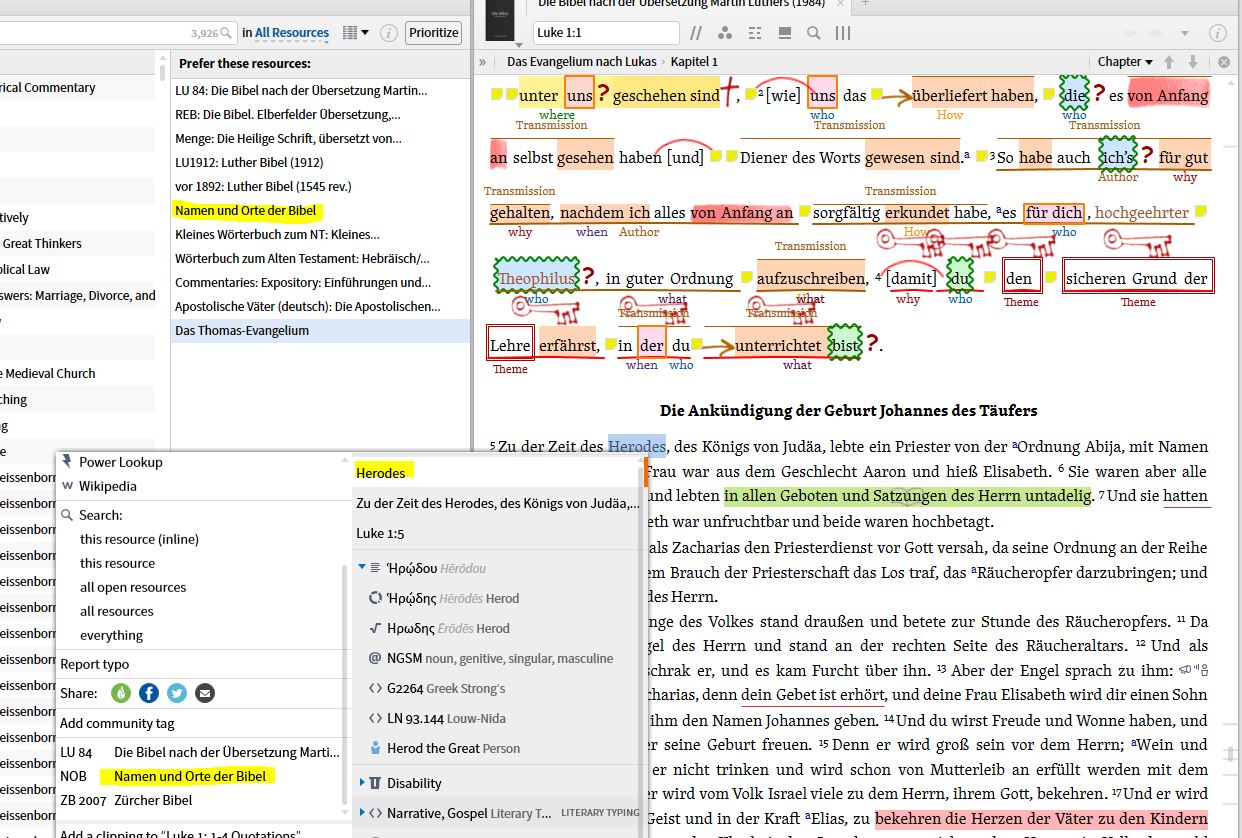Open the history dropdown arrow in Bible toolbar
This screenshot has height=838, width=1242.
point(1186,33)
